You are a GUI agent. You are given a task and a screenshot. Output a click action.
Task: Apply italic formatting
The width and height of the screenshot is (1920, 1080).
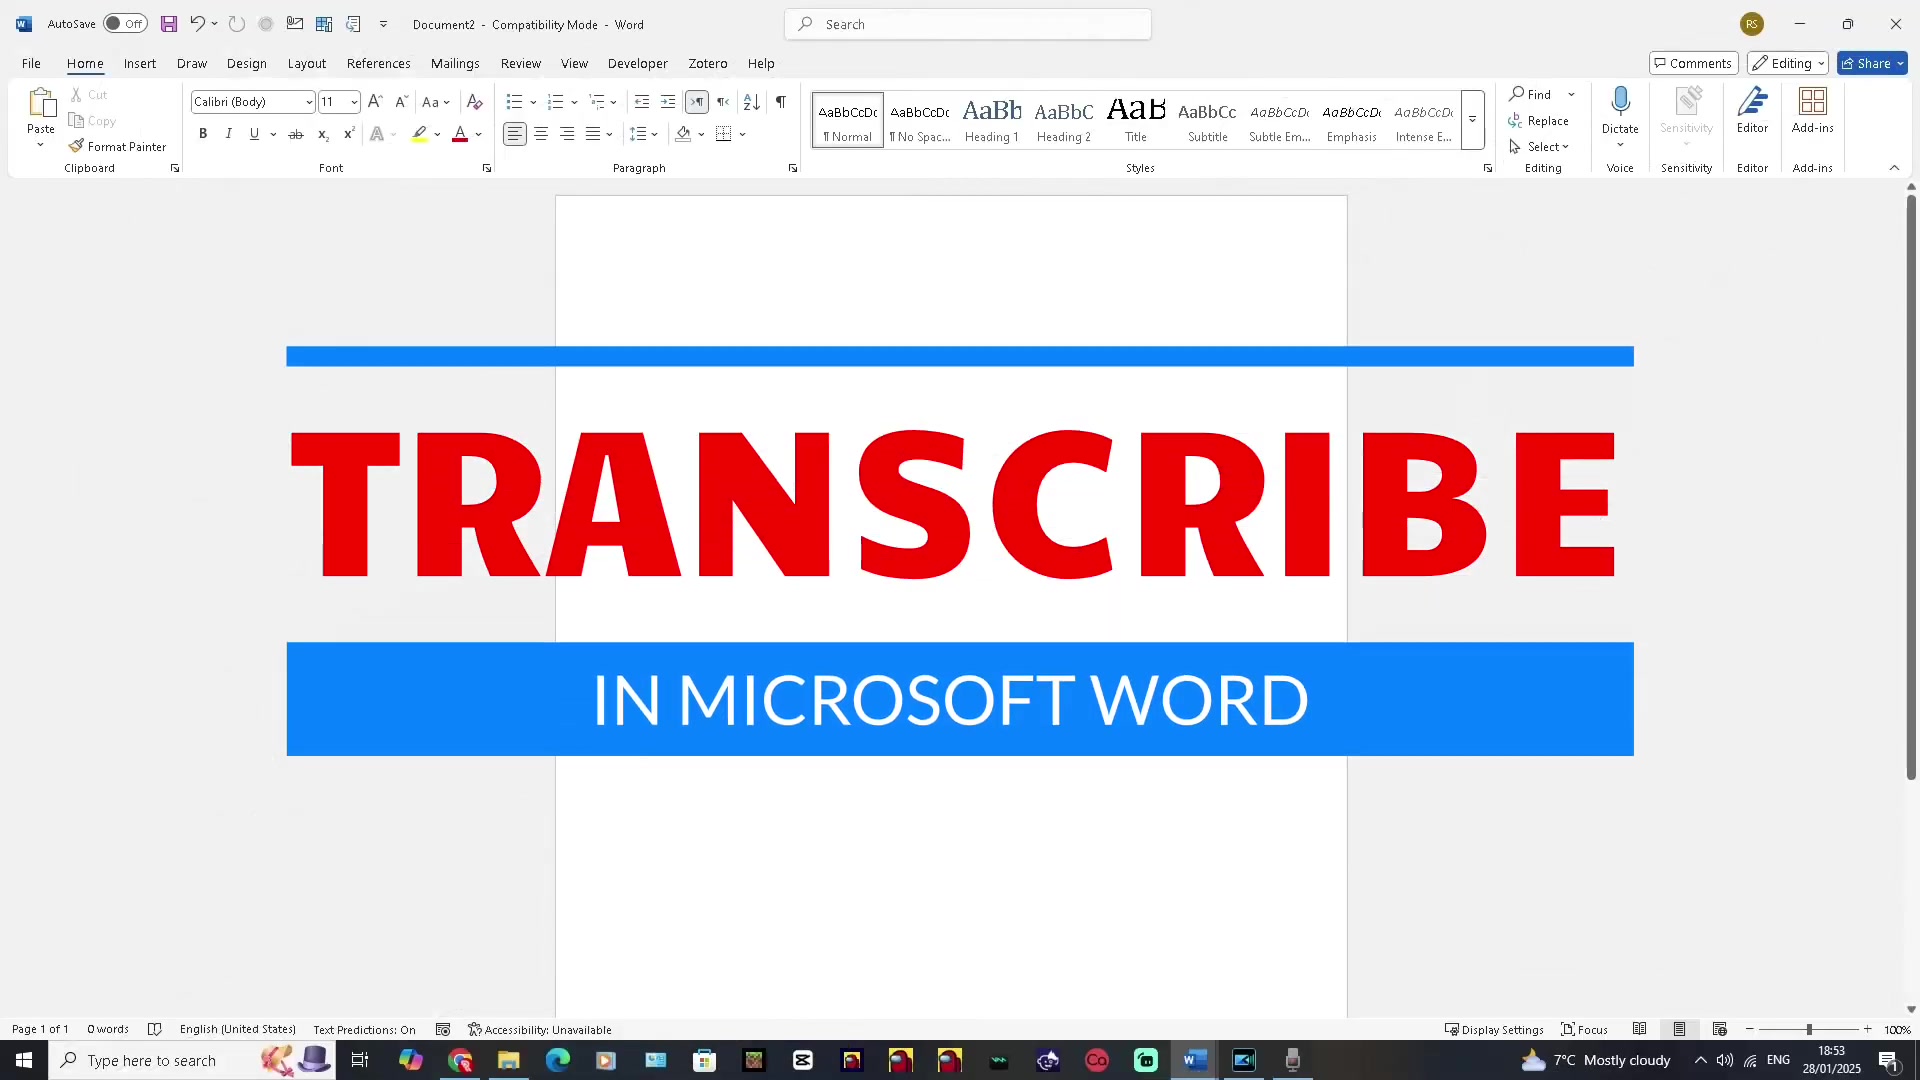point(228,133)
